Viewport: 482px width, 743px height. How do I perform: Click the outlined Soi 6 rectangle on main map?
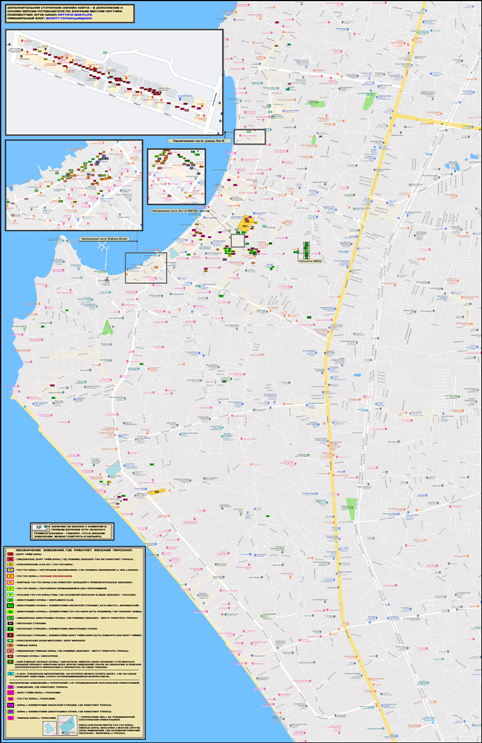250,137
